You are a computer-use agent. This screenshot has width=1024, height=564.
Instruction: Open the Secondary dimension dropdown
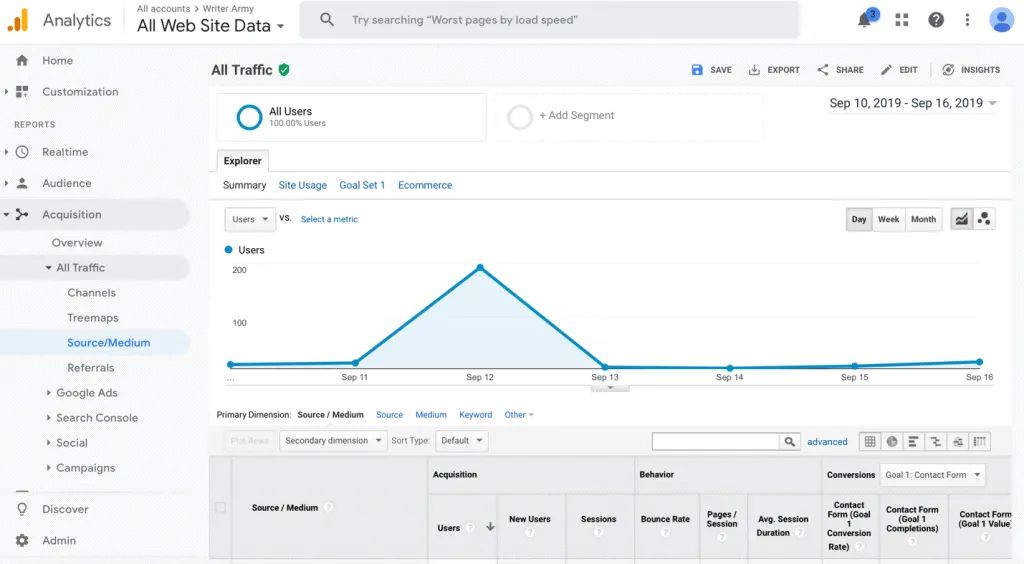click(x=332, y=440)
